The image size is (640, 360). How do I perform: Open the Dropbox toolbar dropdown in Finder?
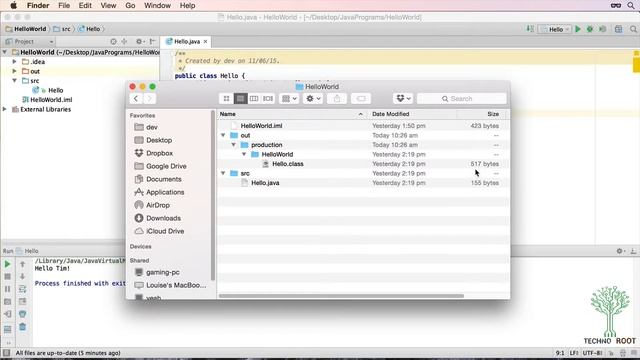403,98
